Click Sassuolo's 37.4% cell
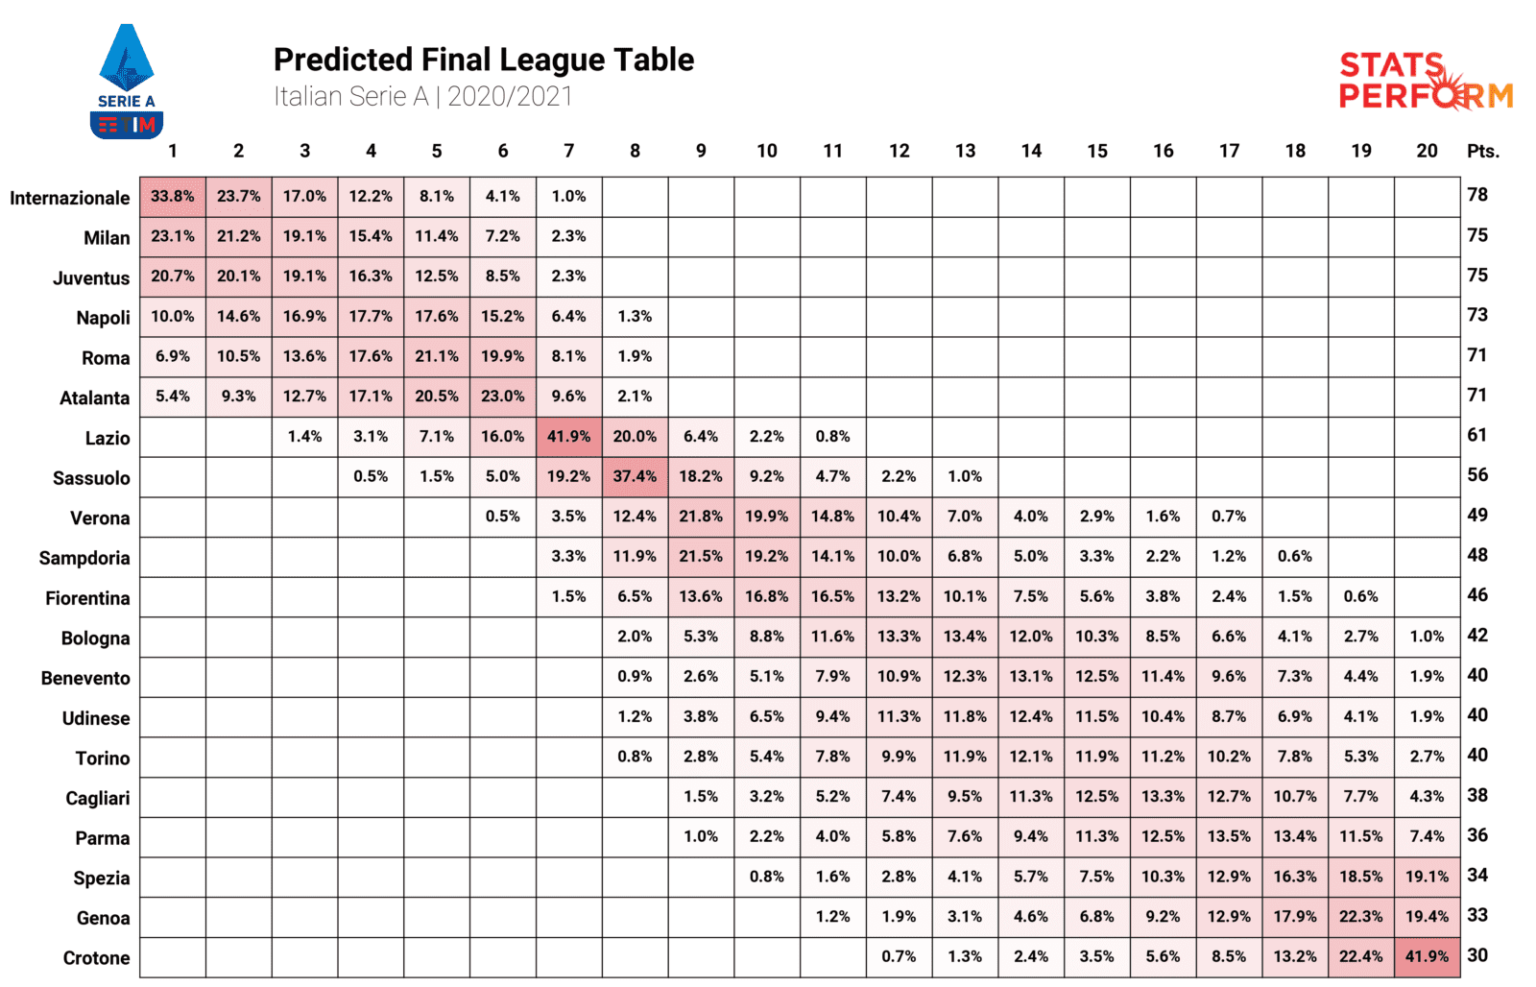Image resolution: width=1536 pixels, height=987 pixels. tap(635, 477)
